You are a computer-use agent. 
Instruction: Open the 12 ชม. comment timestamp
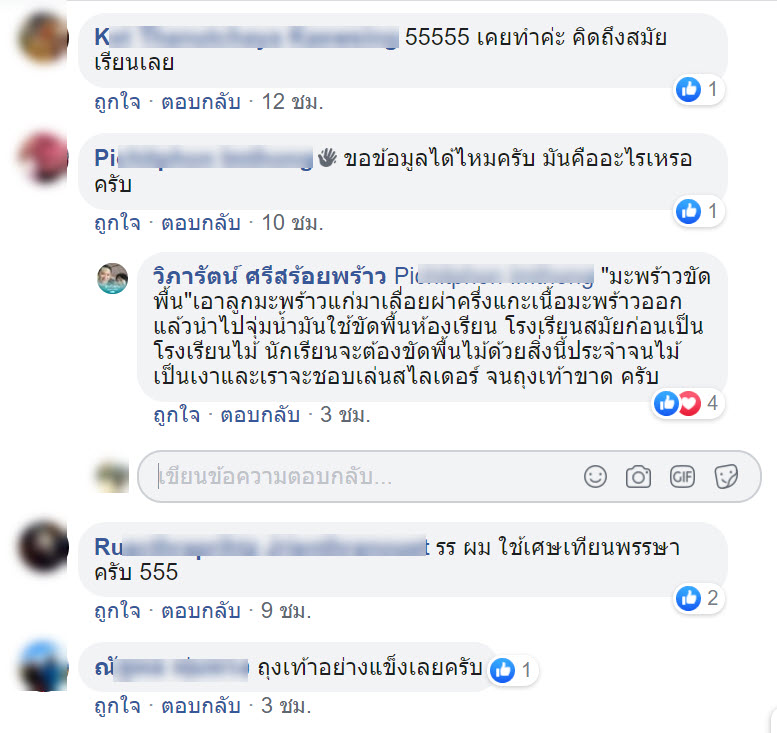pyautogui.click(x=292, y=102)
